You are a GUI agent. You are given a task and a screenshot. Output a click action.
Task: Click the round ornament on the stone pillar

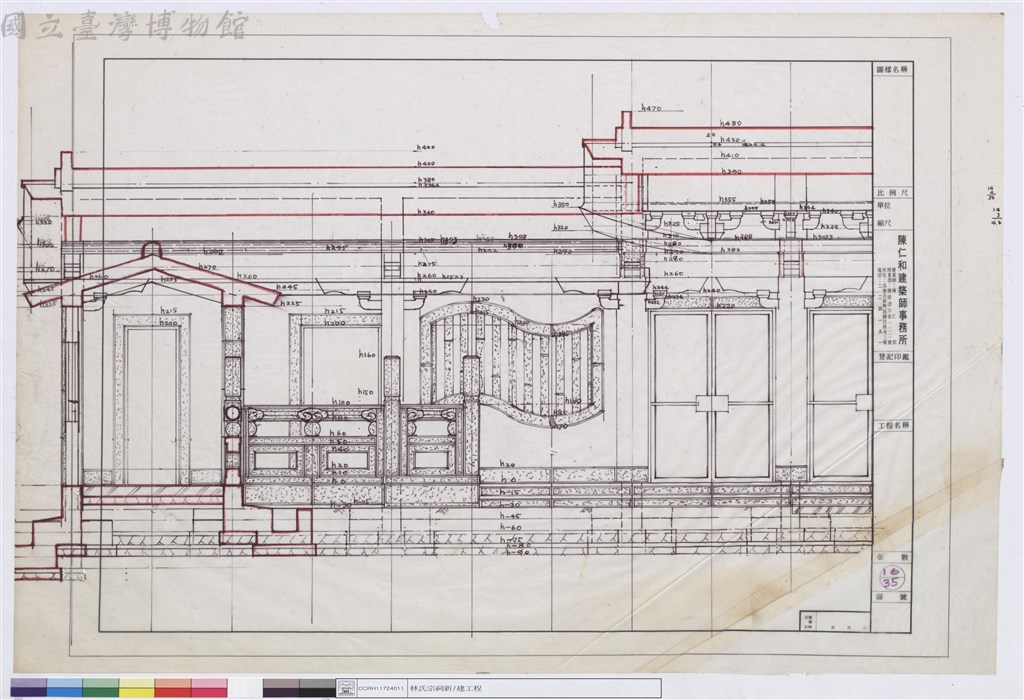(232, 413)
